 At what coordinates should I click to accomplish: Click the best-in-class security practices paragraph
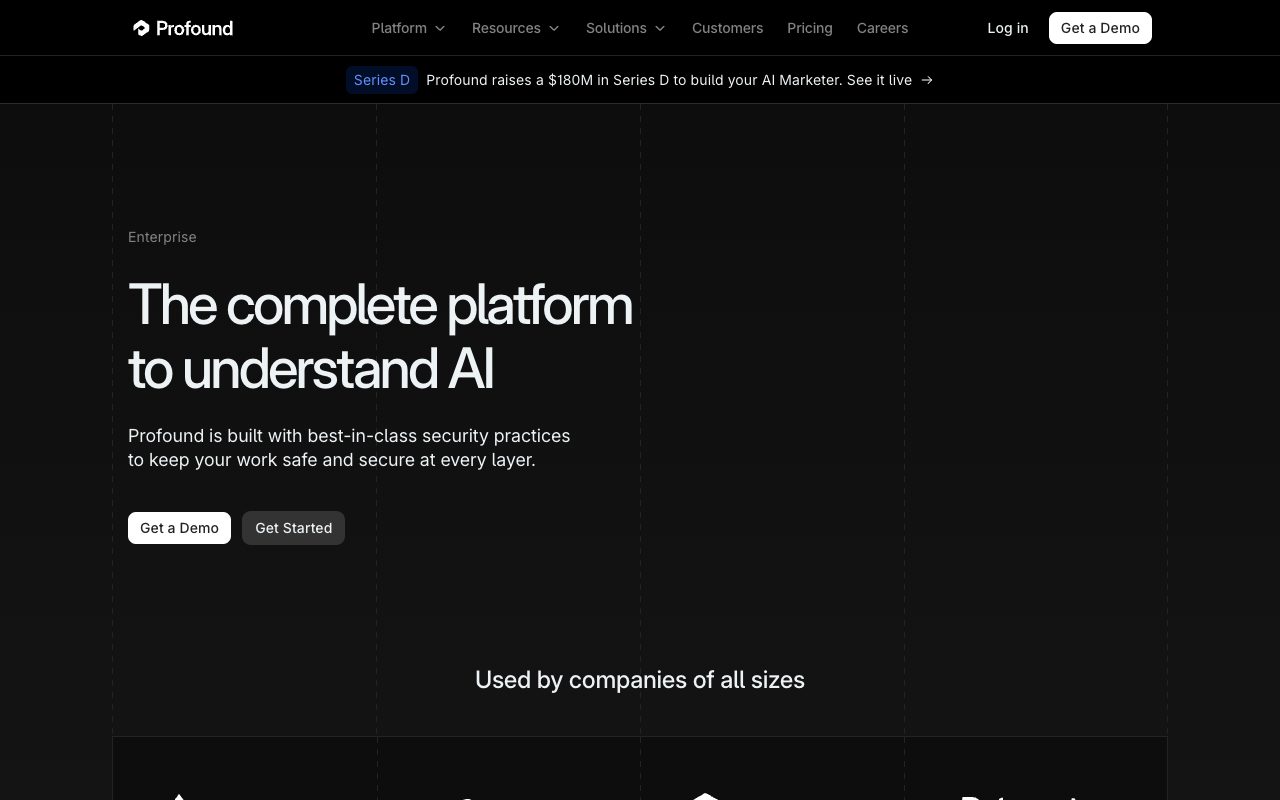click(x=349, y=448)
